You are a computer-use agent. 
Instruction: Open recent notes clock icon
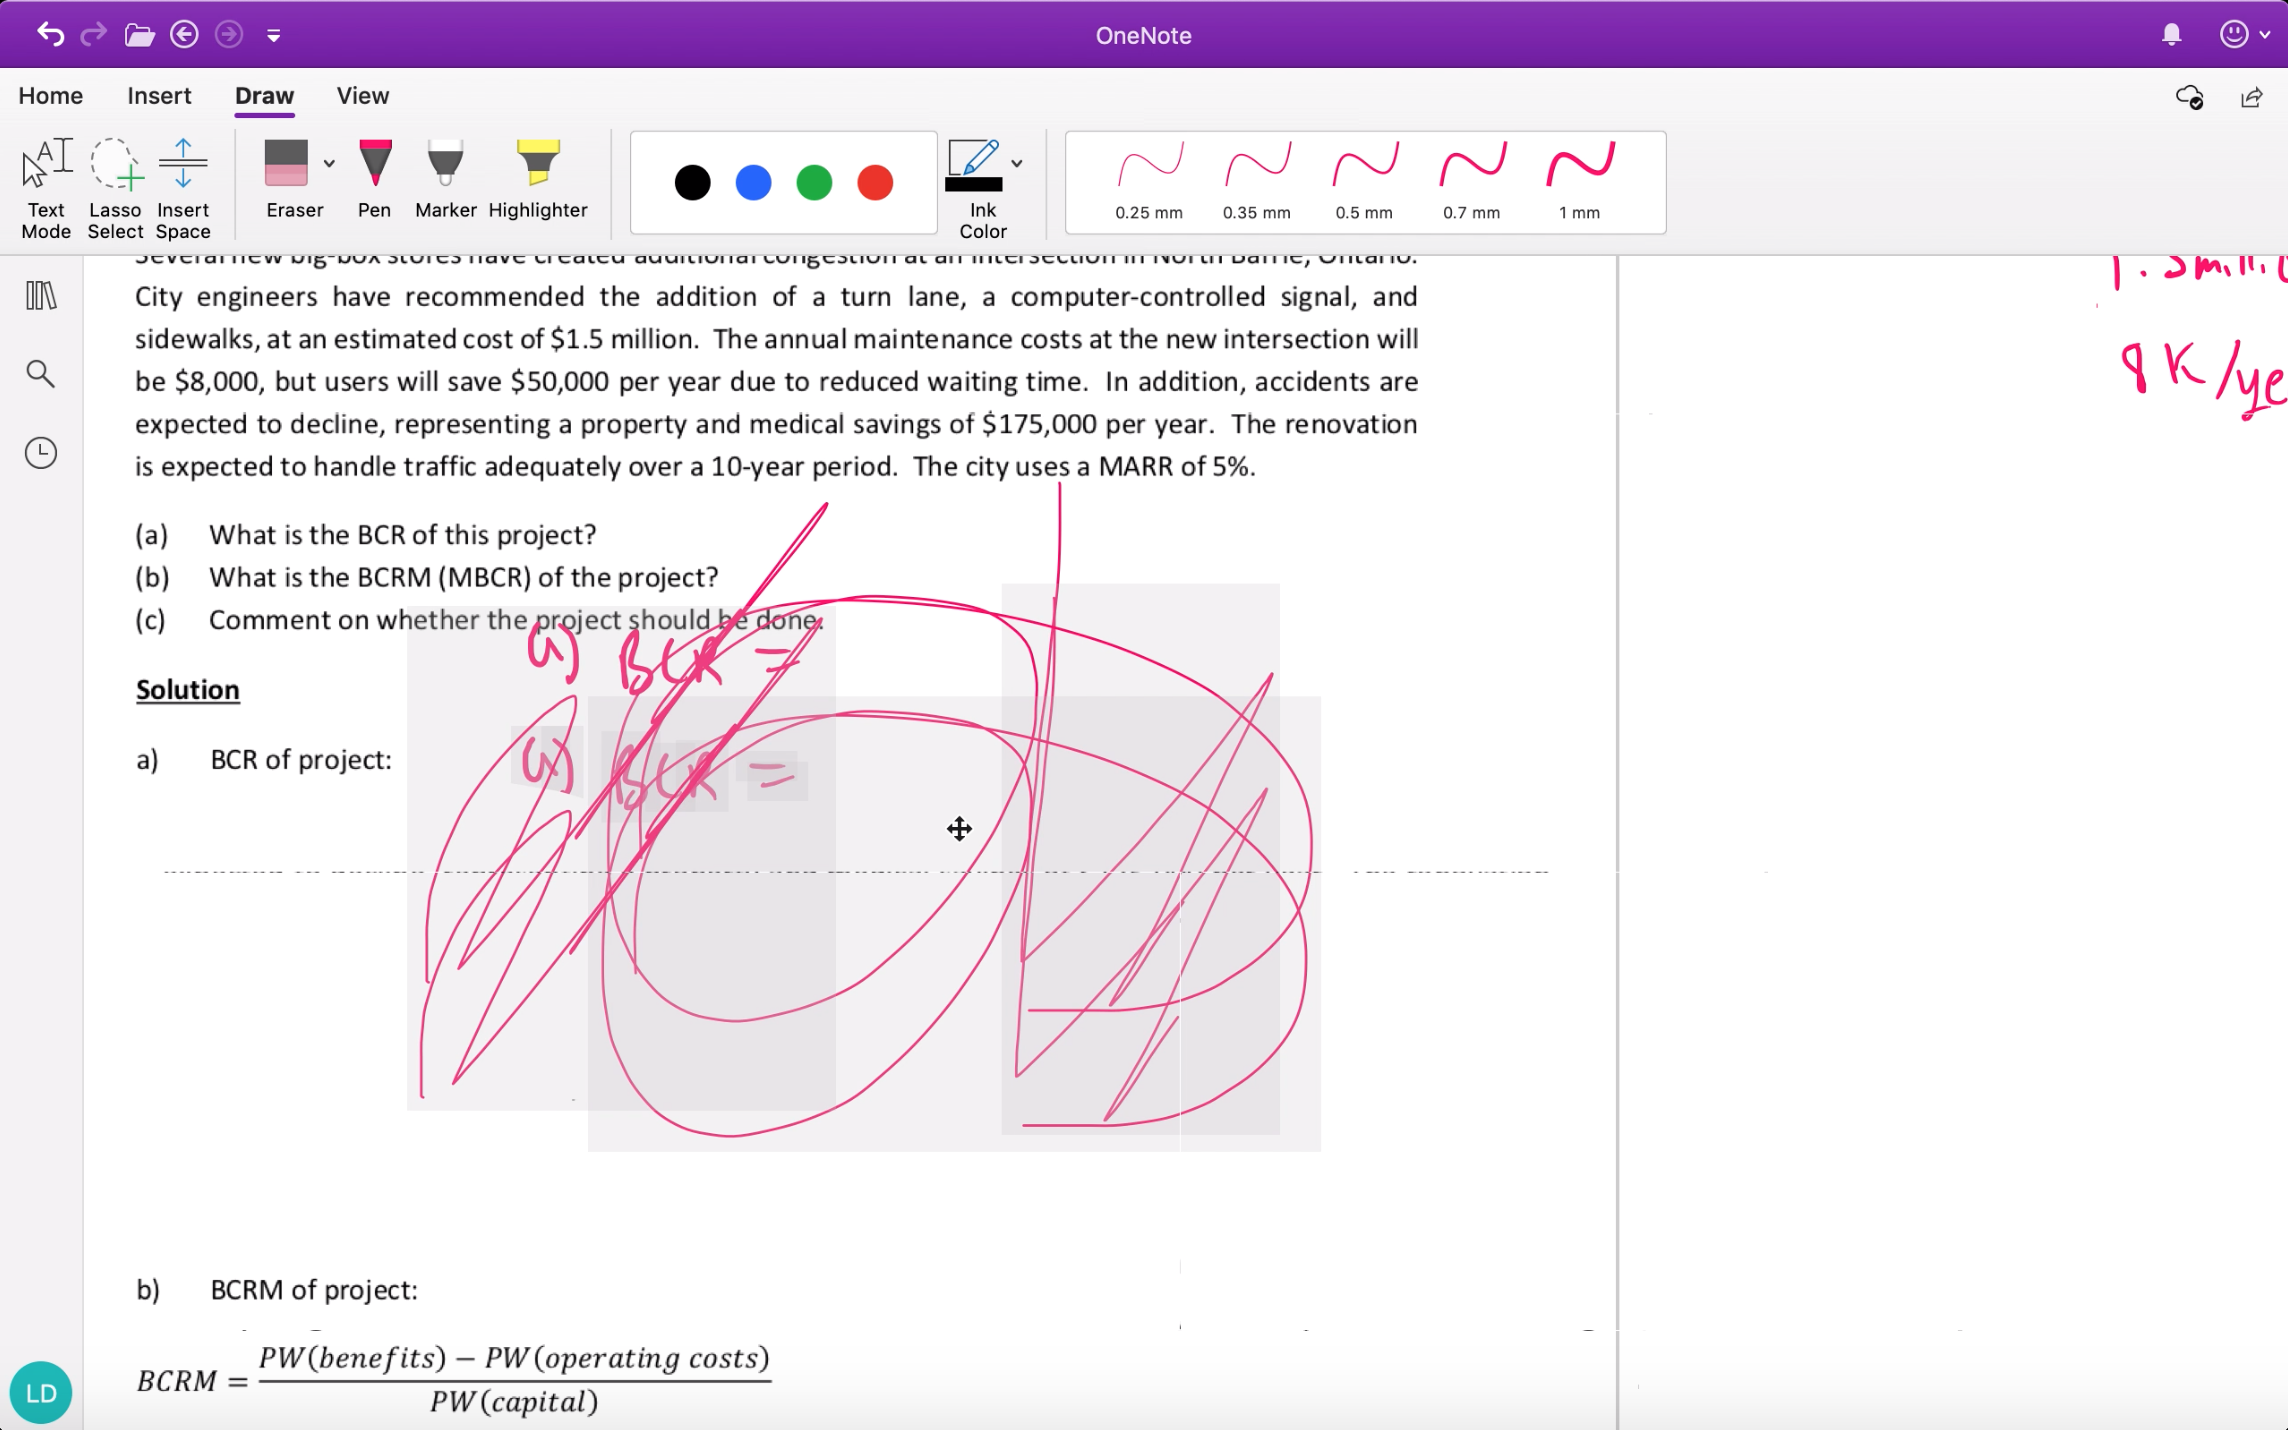(41, 453)
